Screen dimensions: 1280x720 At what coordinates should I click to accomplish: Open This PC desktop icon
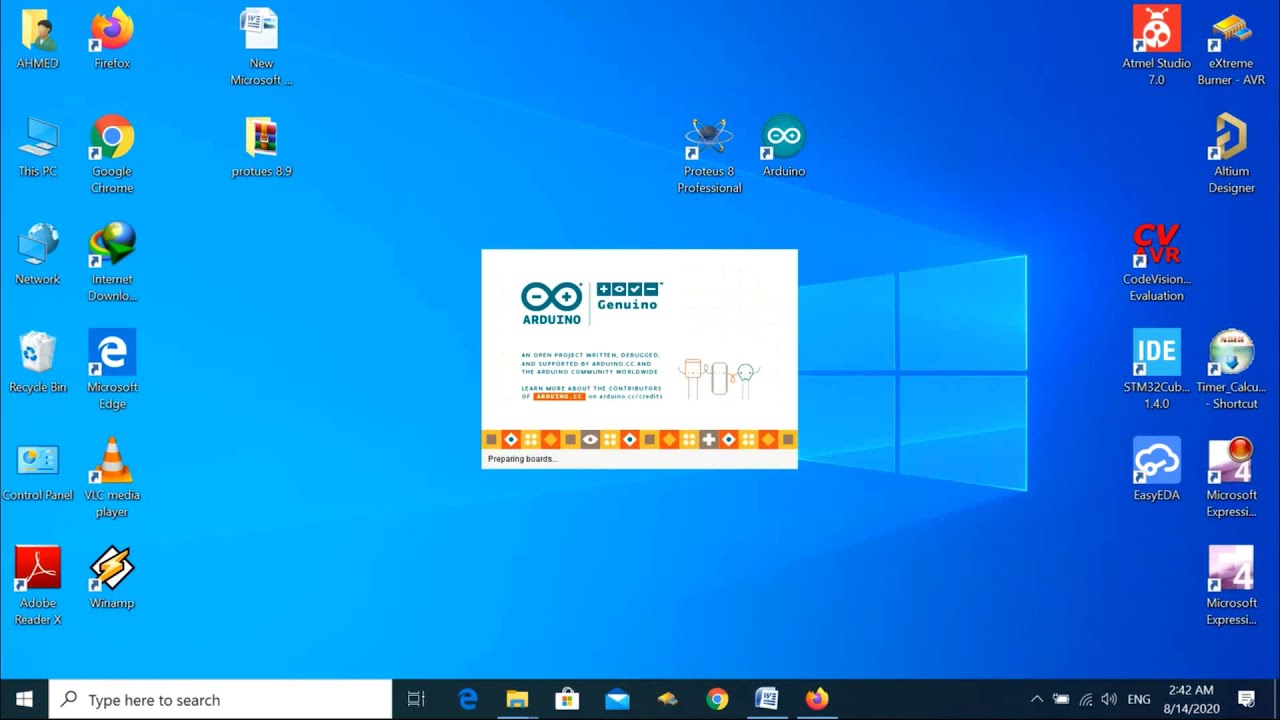point(38,148)
